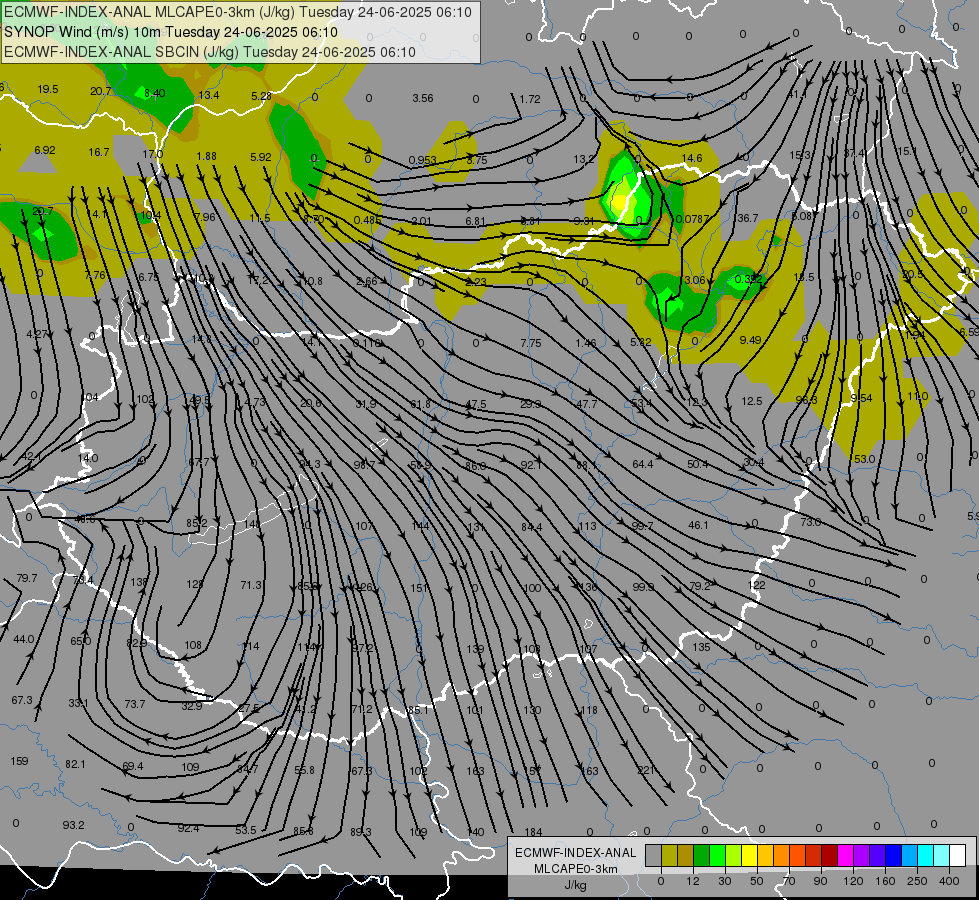Click the legend tick label 400
Image resolution: width=979 pixels, height=900 pixels.
tap(949, 881)
